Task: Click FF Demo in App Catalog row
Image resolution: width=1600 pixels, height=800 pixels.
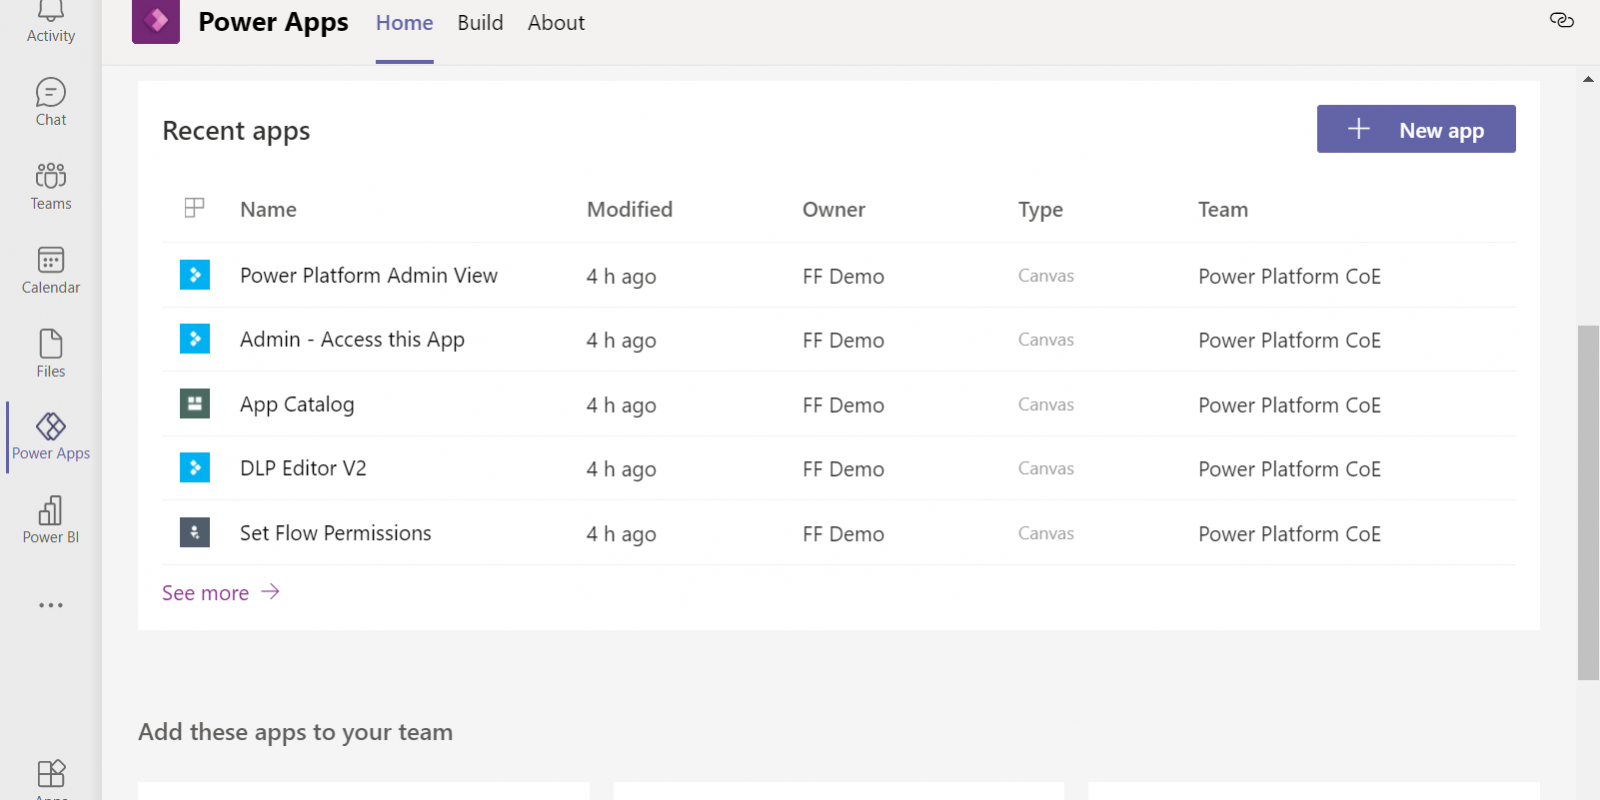Action: click(843, 405)
